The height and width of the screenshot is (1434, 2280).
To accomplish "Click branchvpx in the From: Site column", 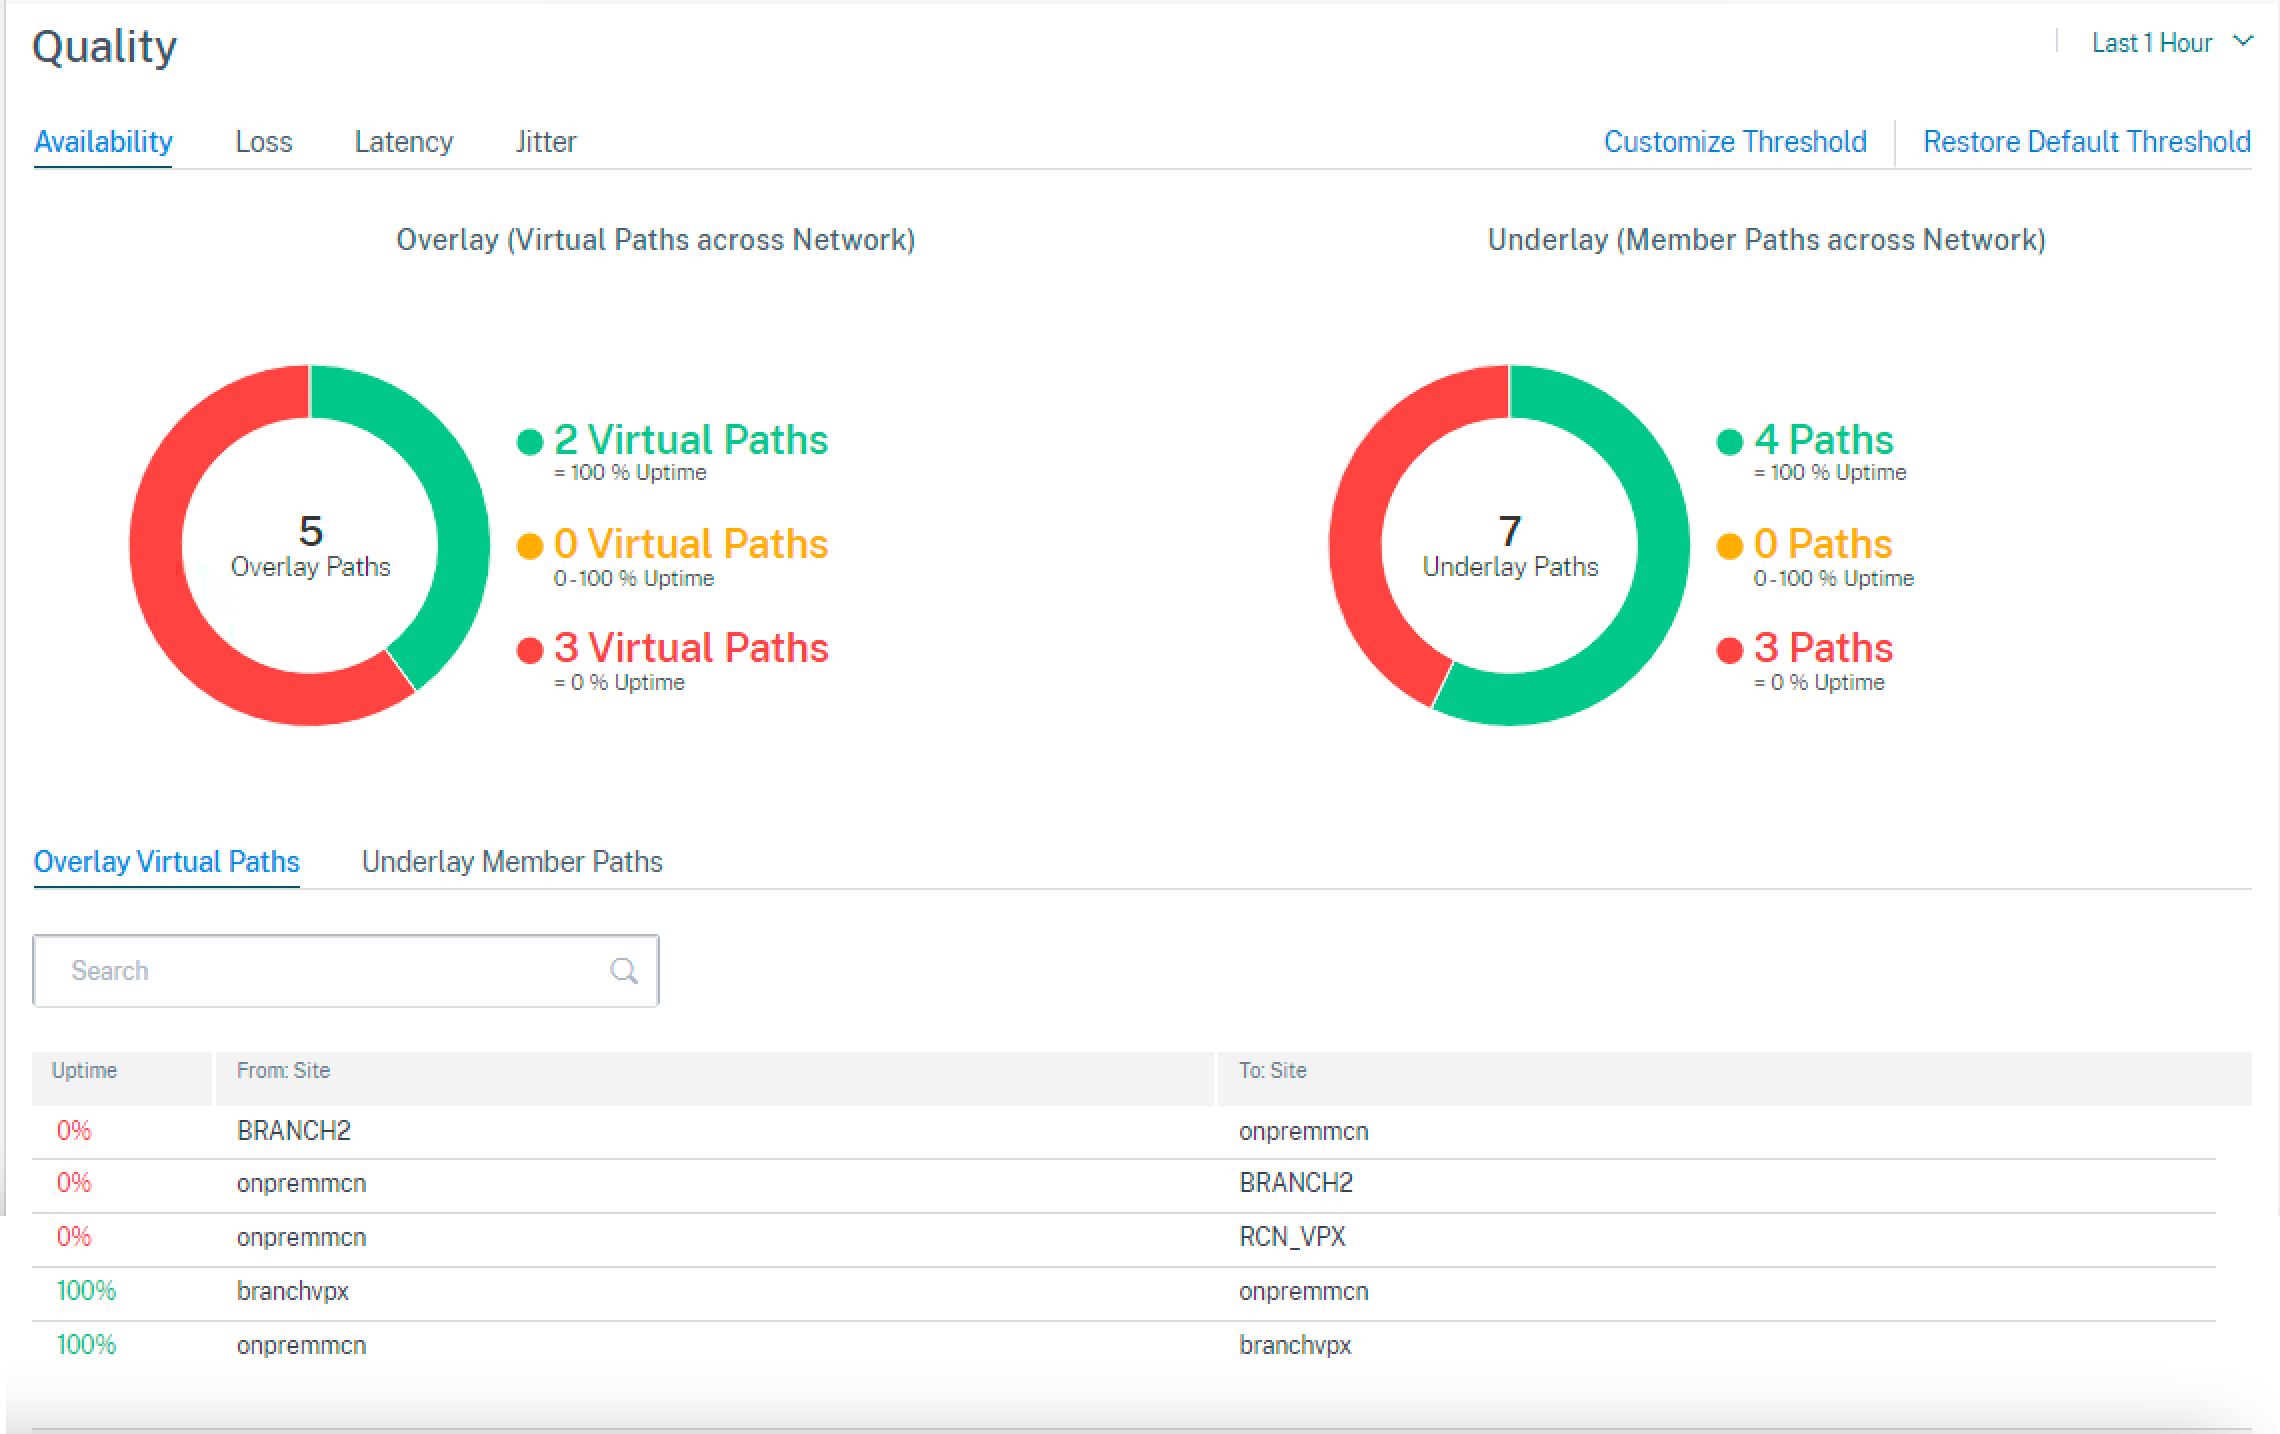I will 293,1291.
